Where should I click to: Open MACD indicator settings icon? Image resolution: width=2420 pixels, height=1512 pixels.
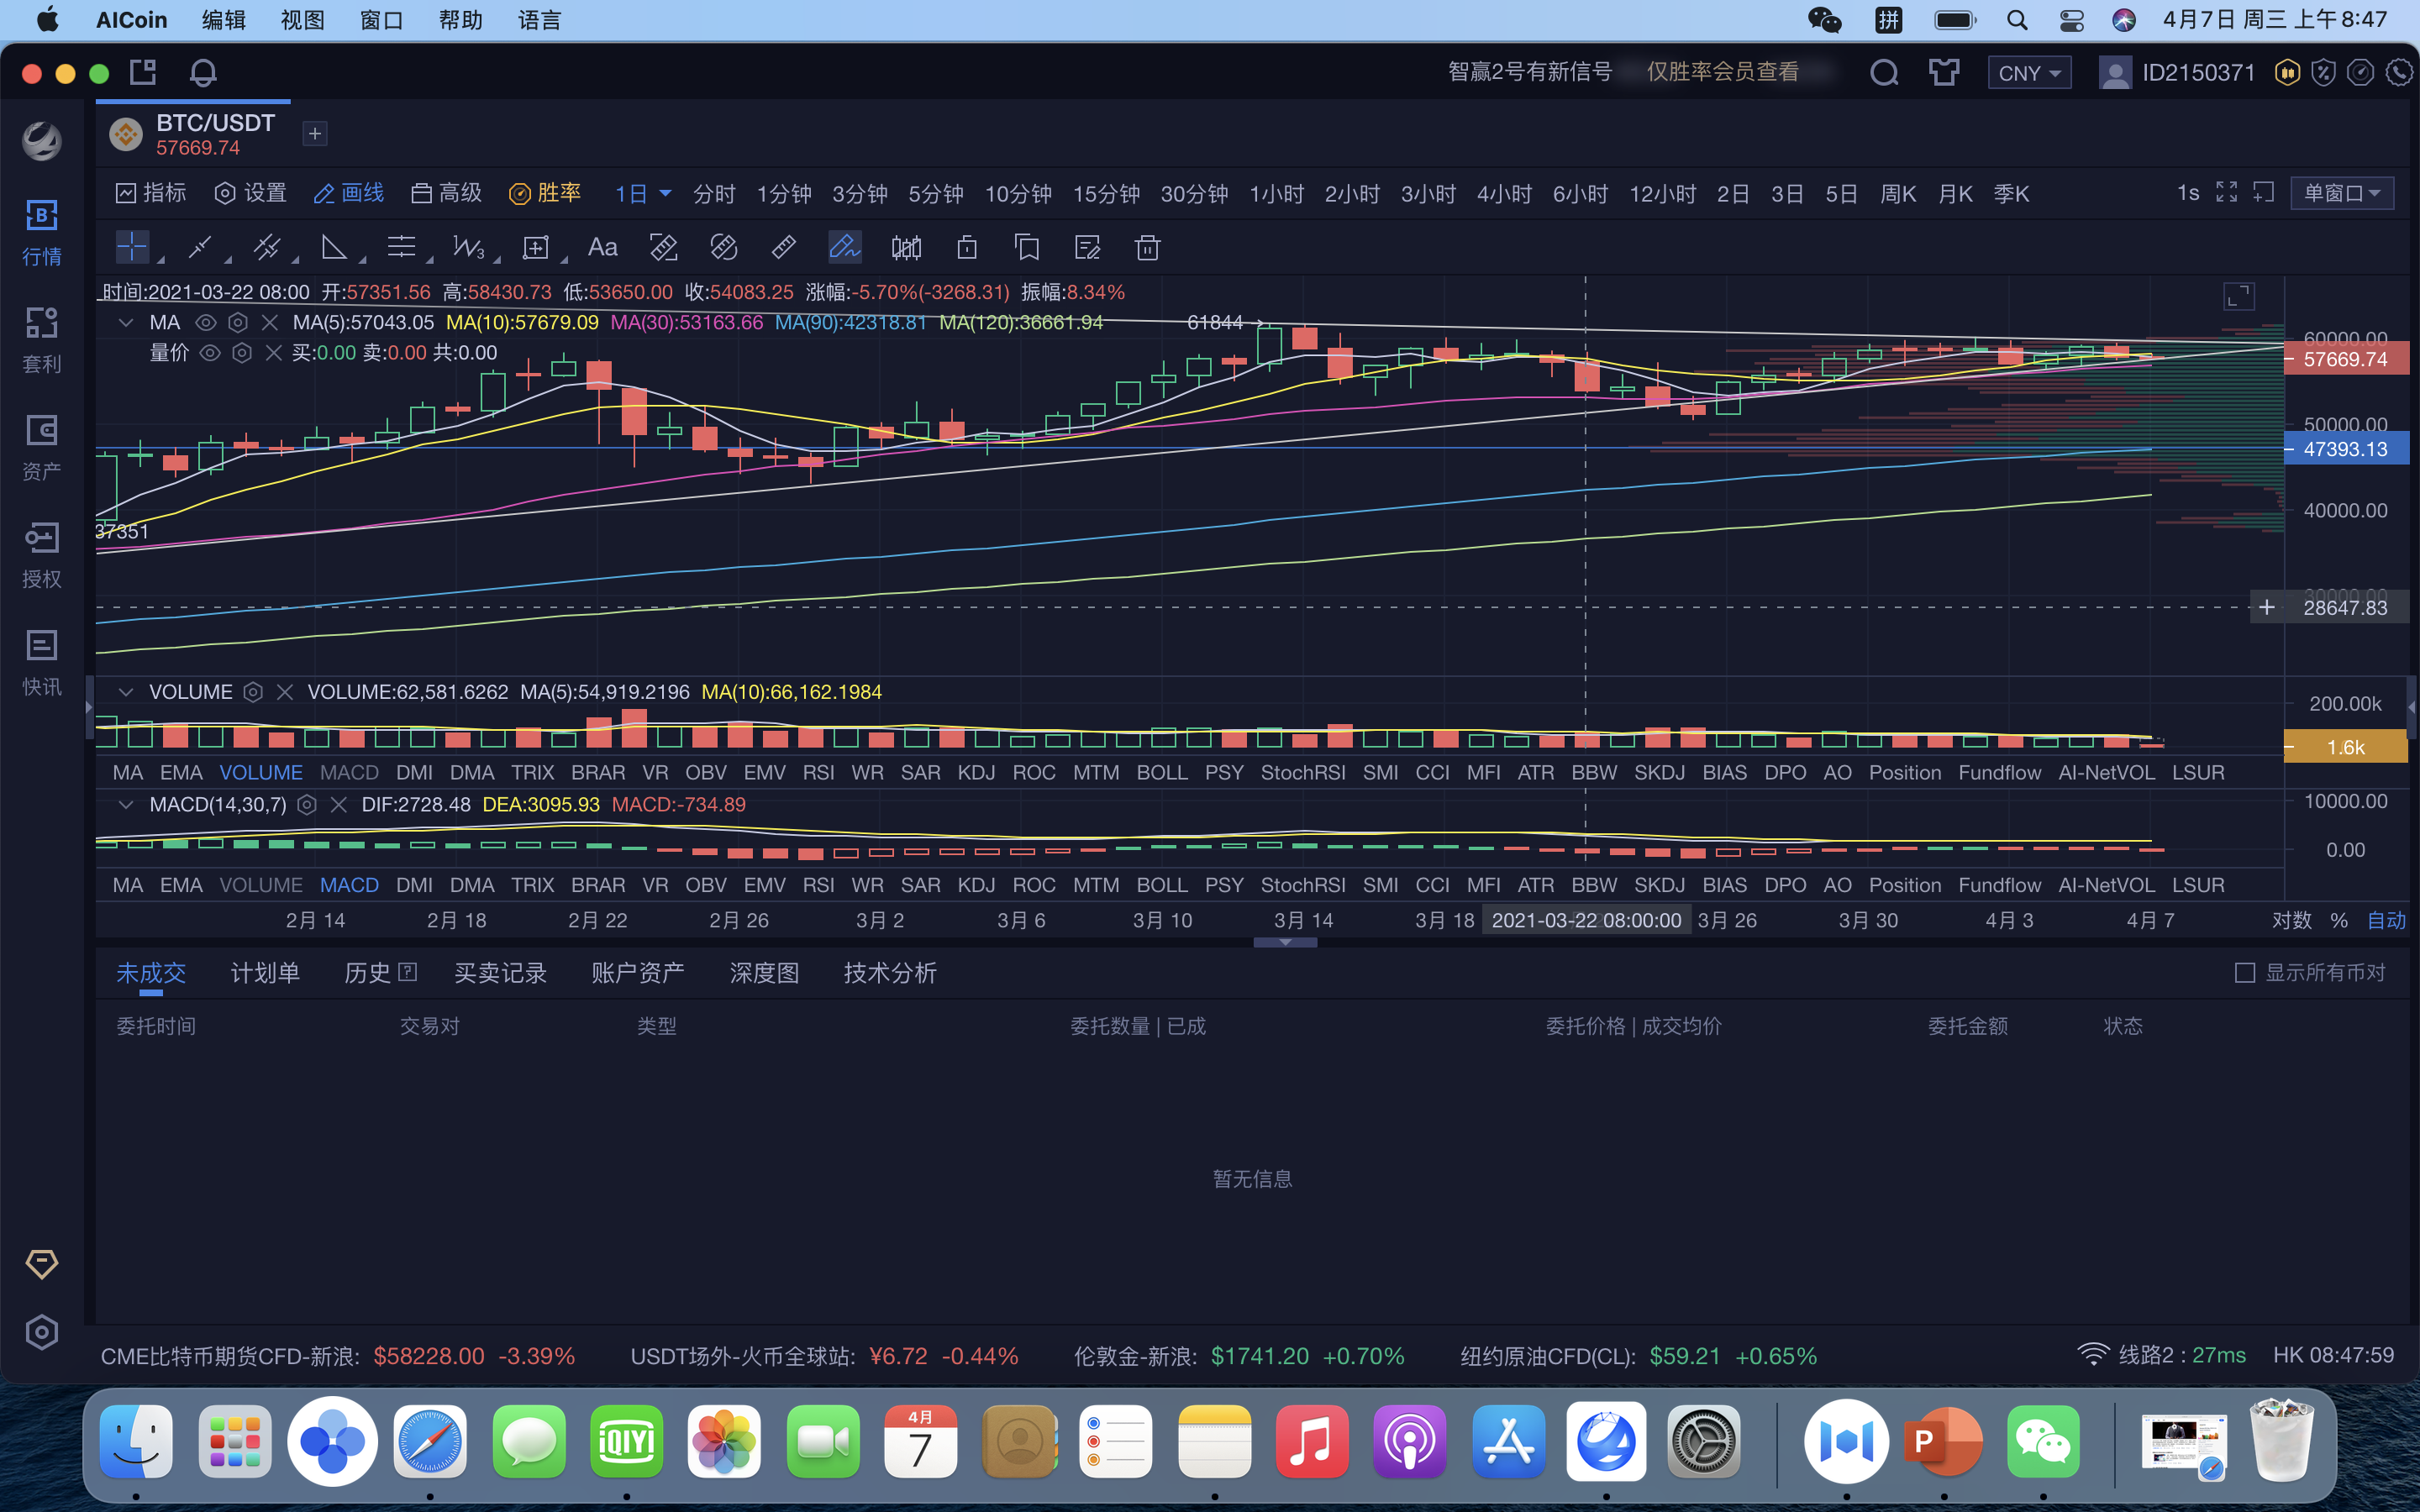(x=307, y=805)
